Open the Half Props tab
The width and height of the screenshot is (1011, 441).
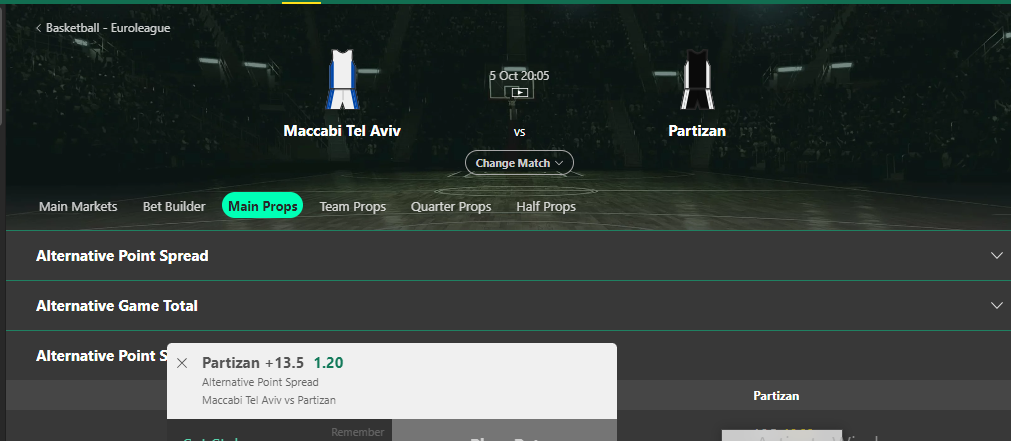click(x=546, y=207)
